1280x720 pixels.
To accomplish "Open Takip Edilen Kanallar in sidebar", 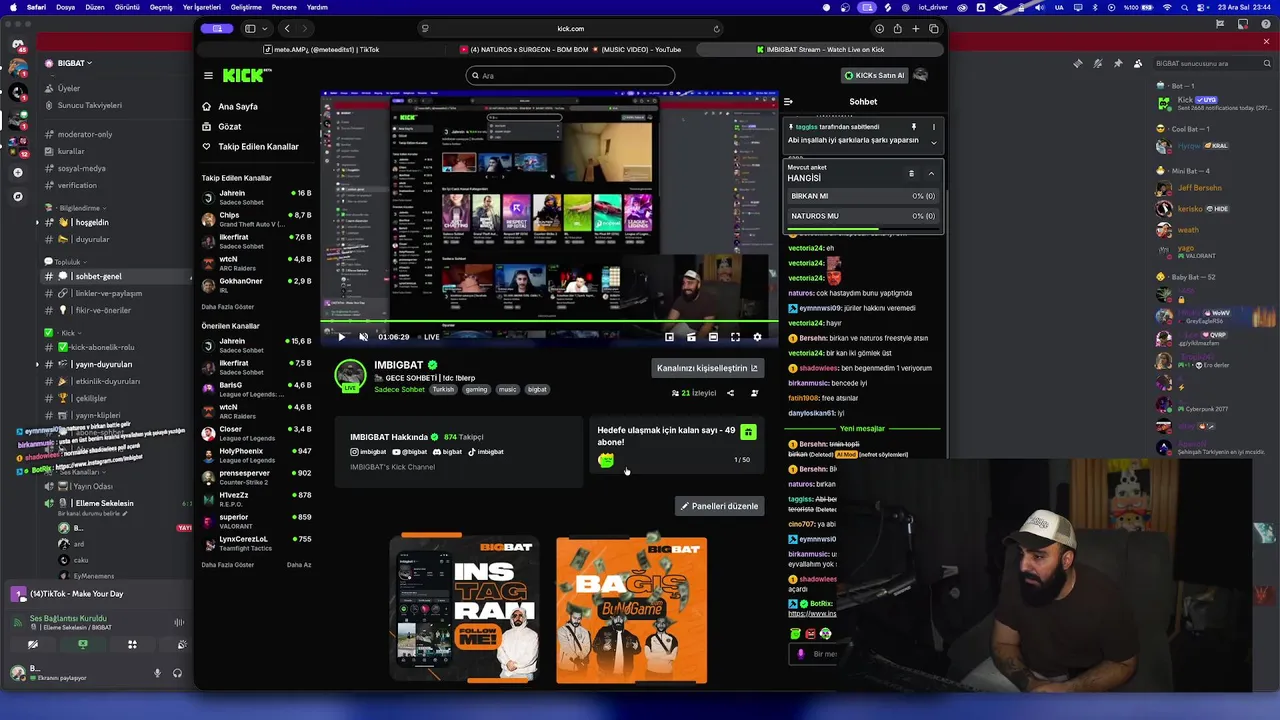I will tap(250, 146).
